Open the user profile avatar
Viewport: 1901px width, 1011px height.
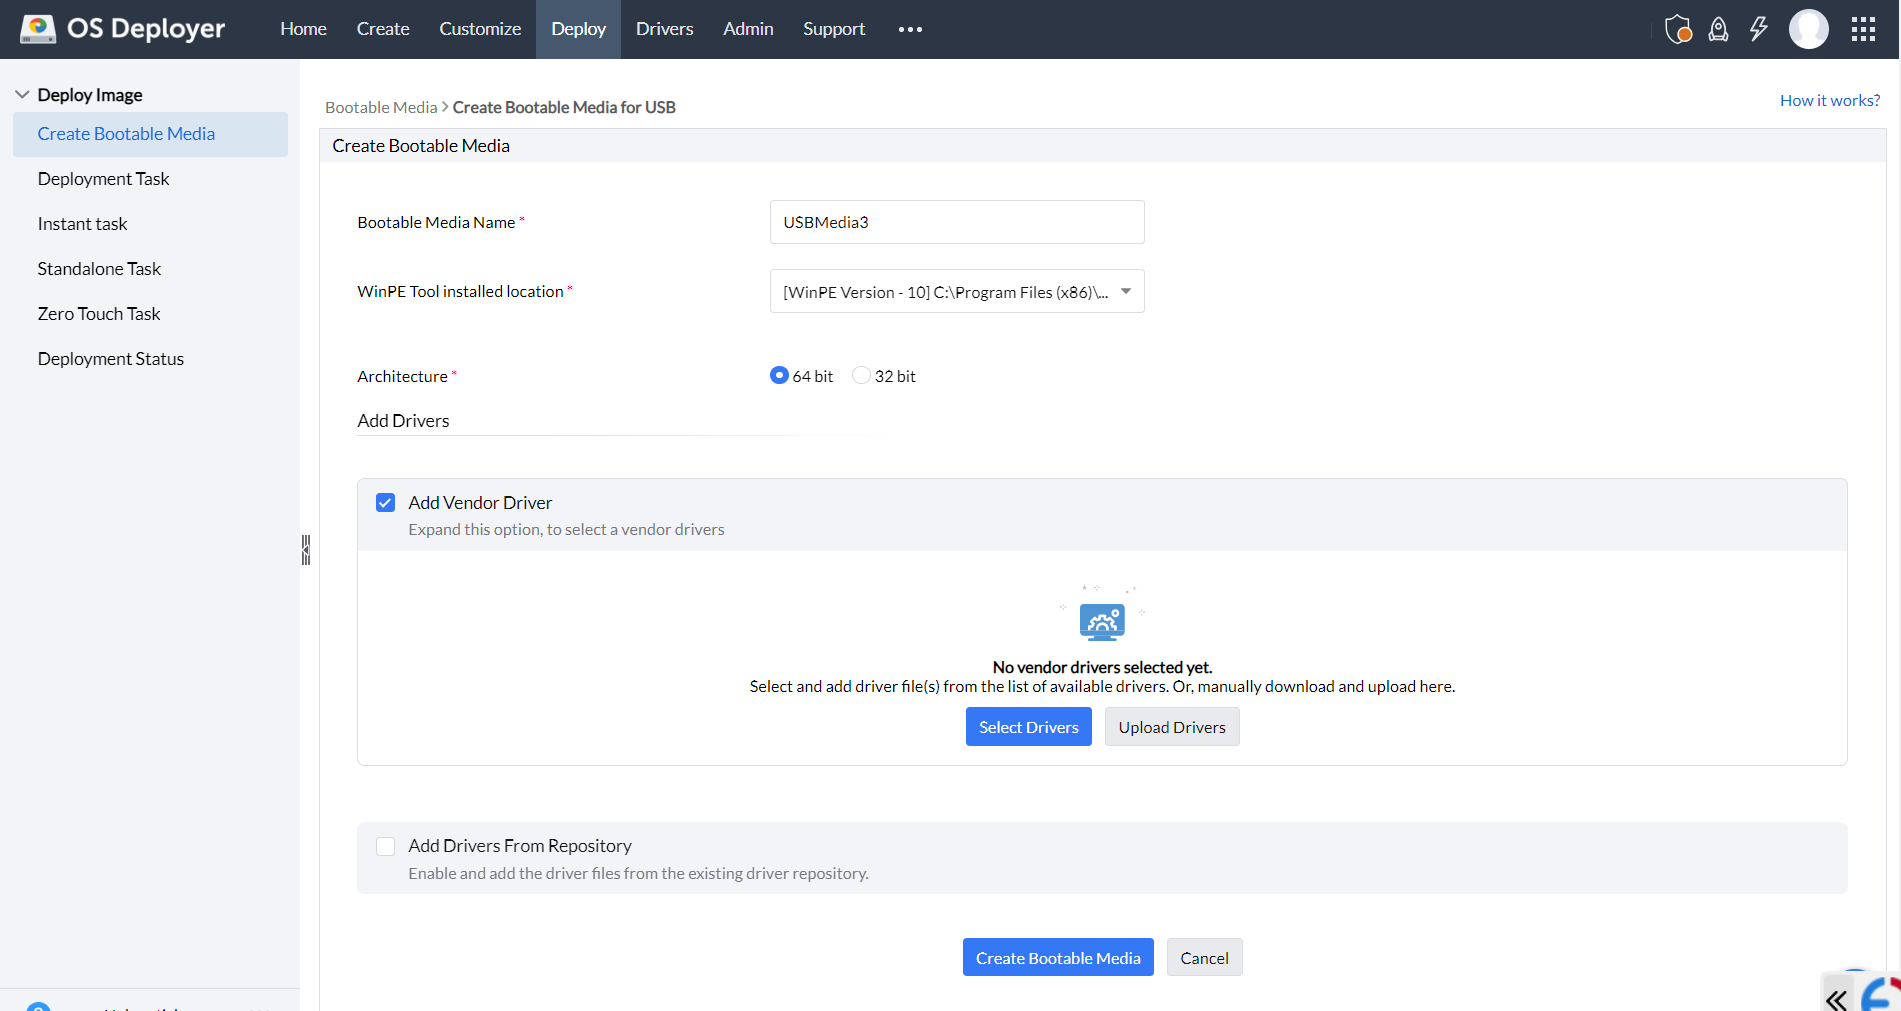[1808, 29]
